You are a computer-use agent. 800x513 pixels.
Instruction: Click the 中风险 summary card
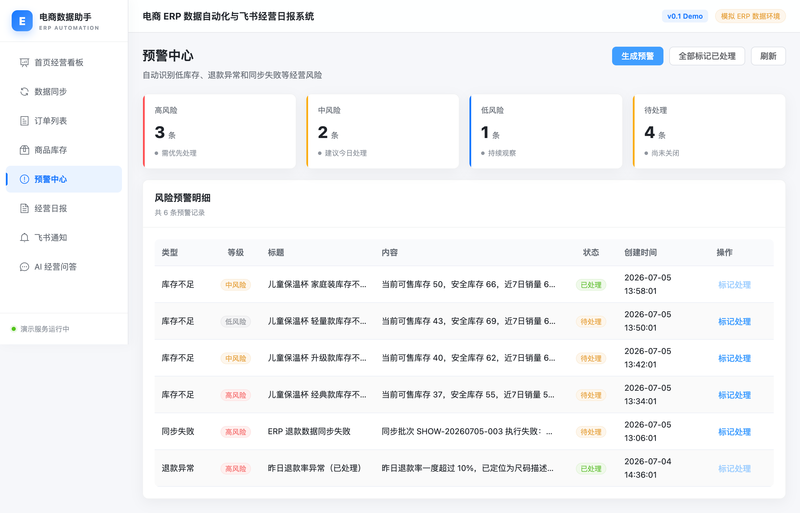tap(383, 131)
